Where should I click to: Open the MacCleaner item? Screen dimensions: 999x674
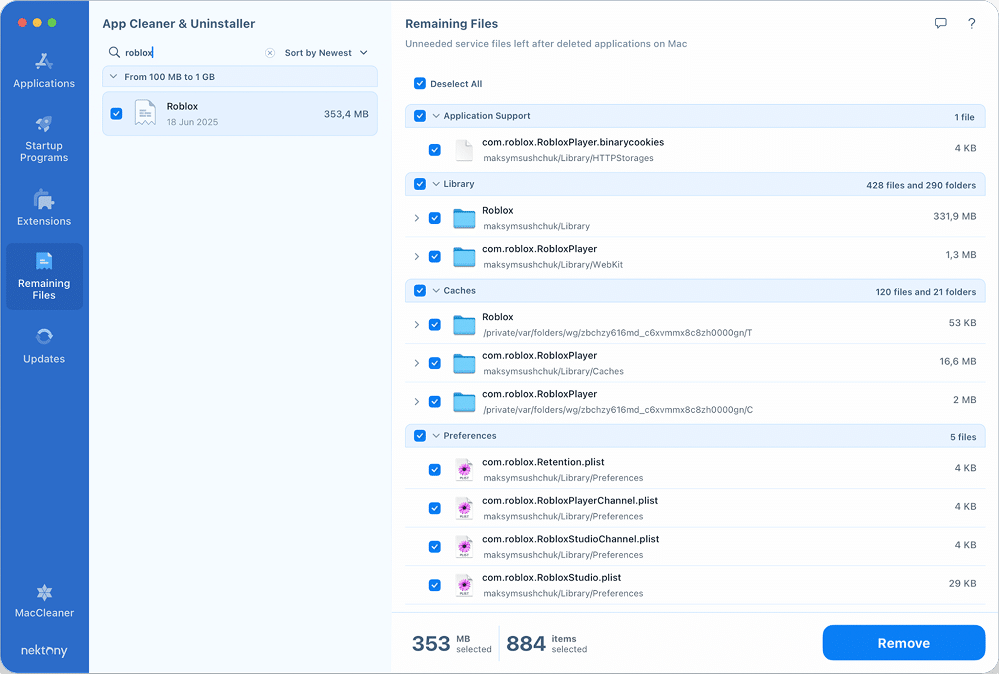[x=44, y=601]
